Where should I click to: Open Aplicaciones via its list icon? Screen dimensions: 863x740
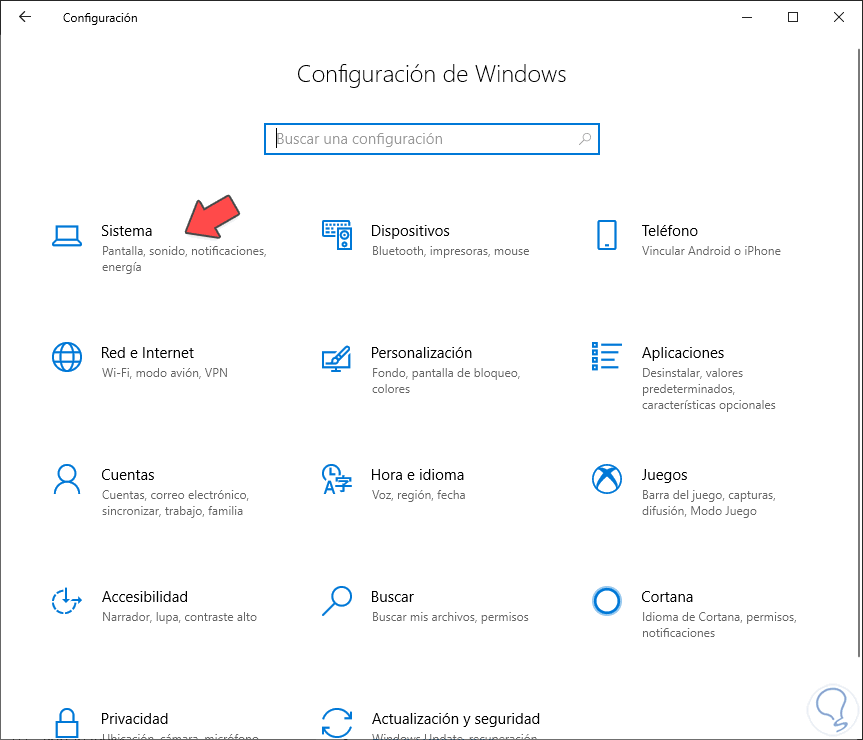(x=606, y=356)
